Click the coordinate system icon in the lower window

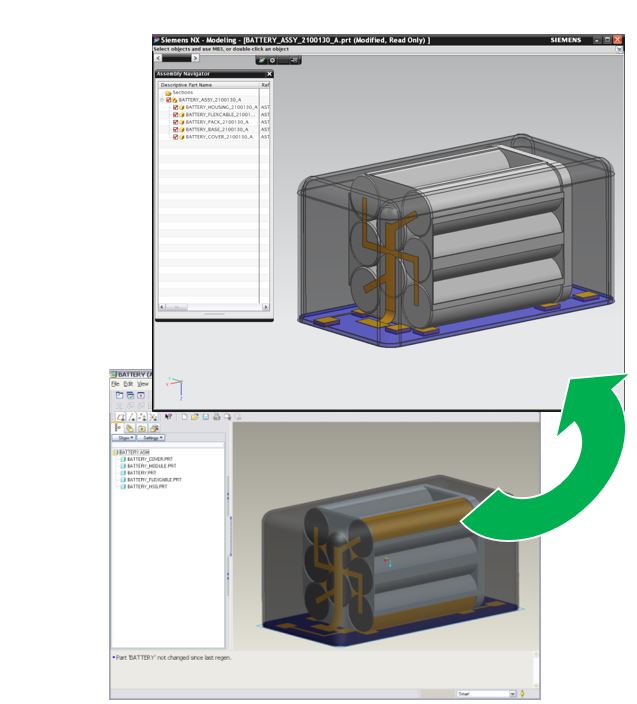pos(153,417)
